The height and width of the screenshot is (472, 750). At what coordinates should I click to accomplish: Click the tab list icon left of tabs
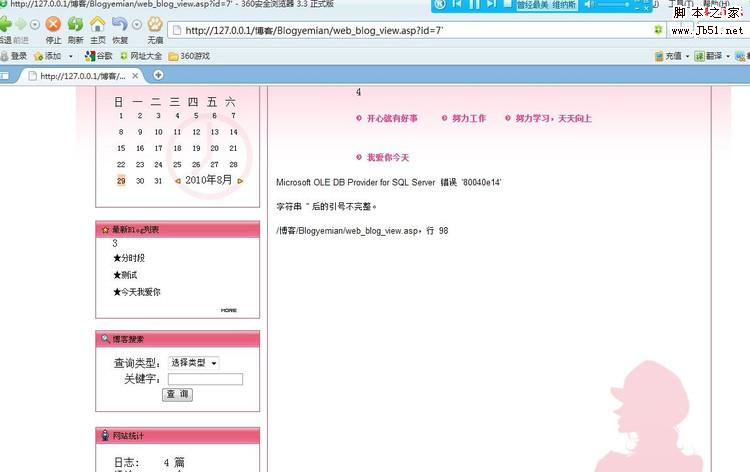5,76
